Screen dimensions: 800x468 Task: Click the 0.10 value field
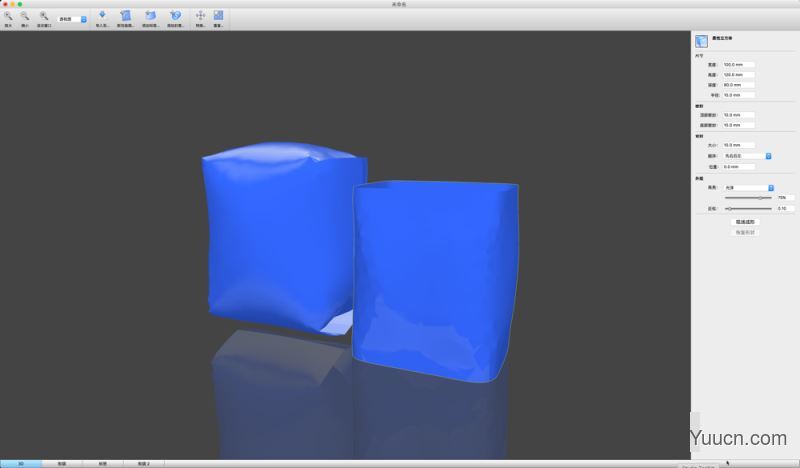coord(785,209)
